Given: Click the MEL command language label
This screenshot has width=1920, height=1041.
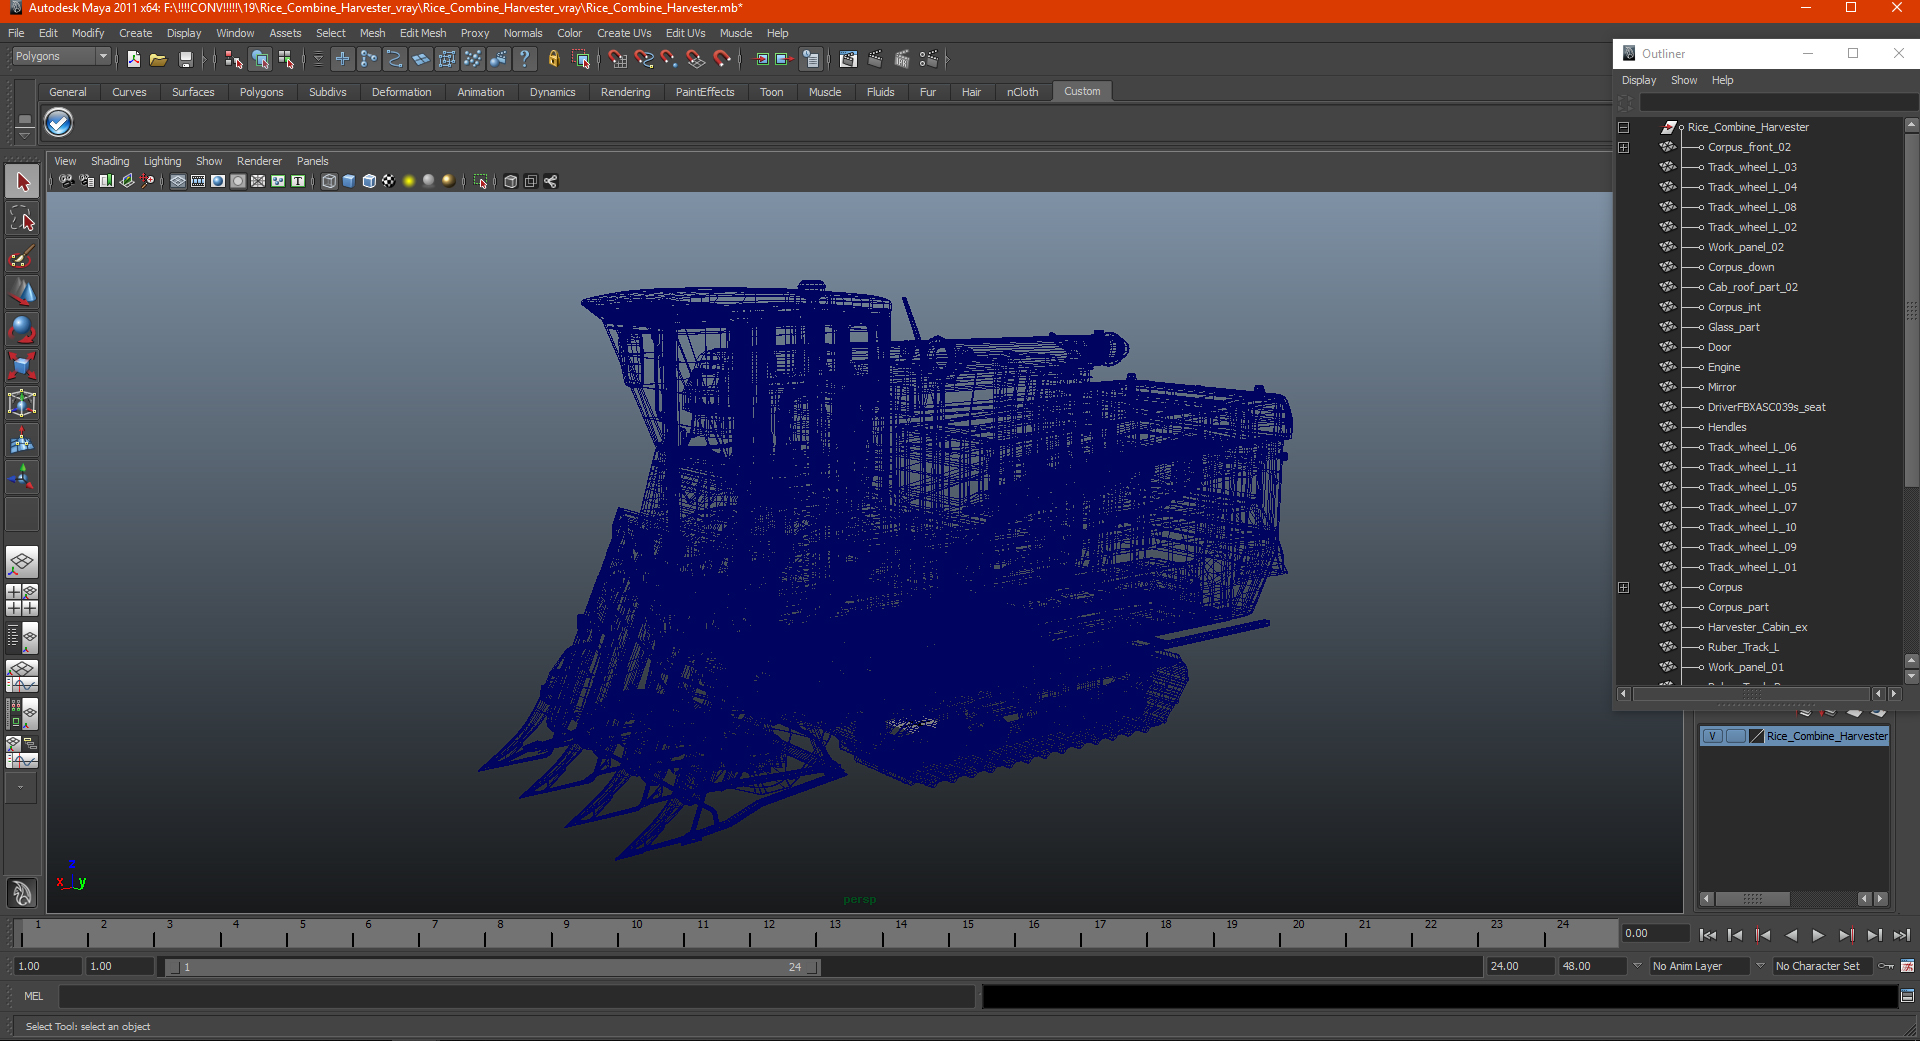Looking at the screenshot, I should (x=34, y=996).
